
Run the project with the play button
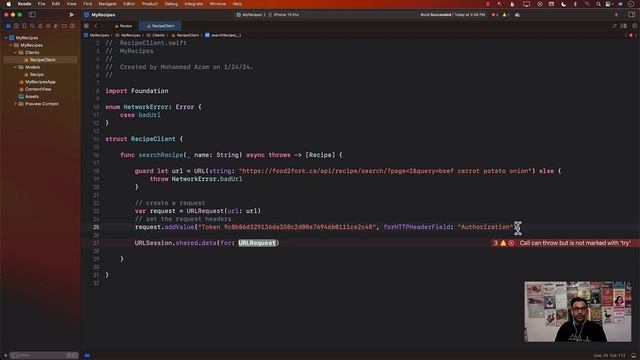[x=71, y=15]
